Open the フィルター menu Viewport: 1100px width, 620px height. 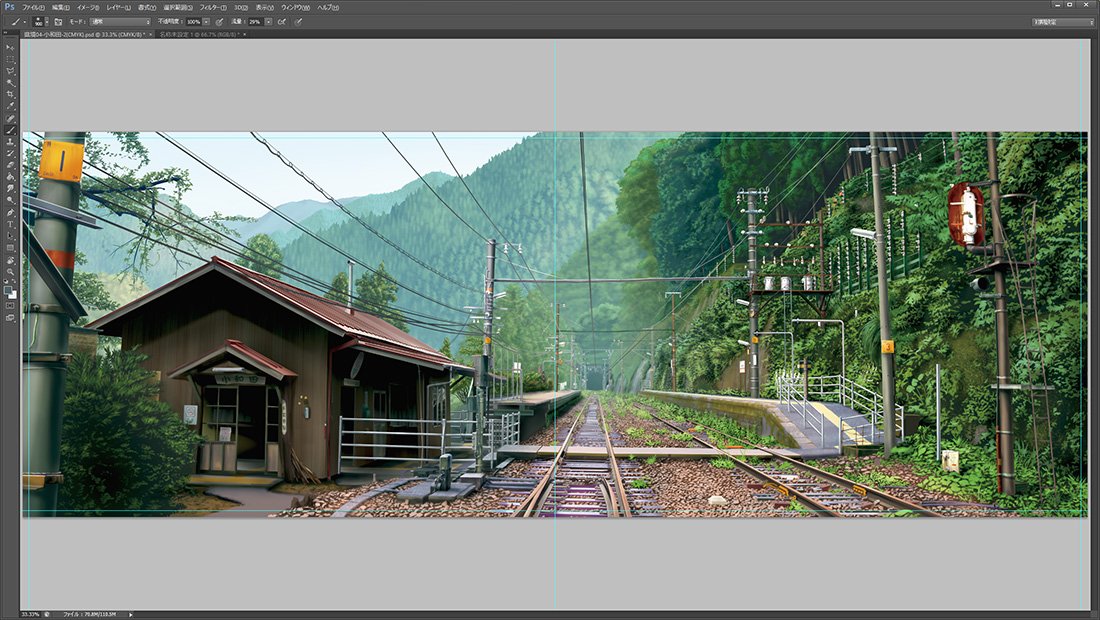point(213,8)
